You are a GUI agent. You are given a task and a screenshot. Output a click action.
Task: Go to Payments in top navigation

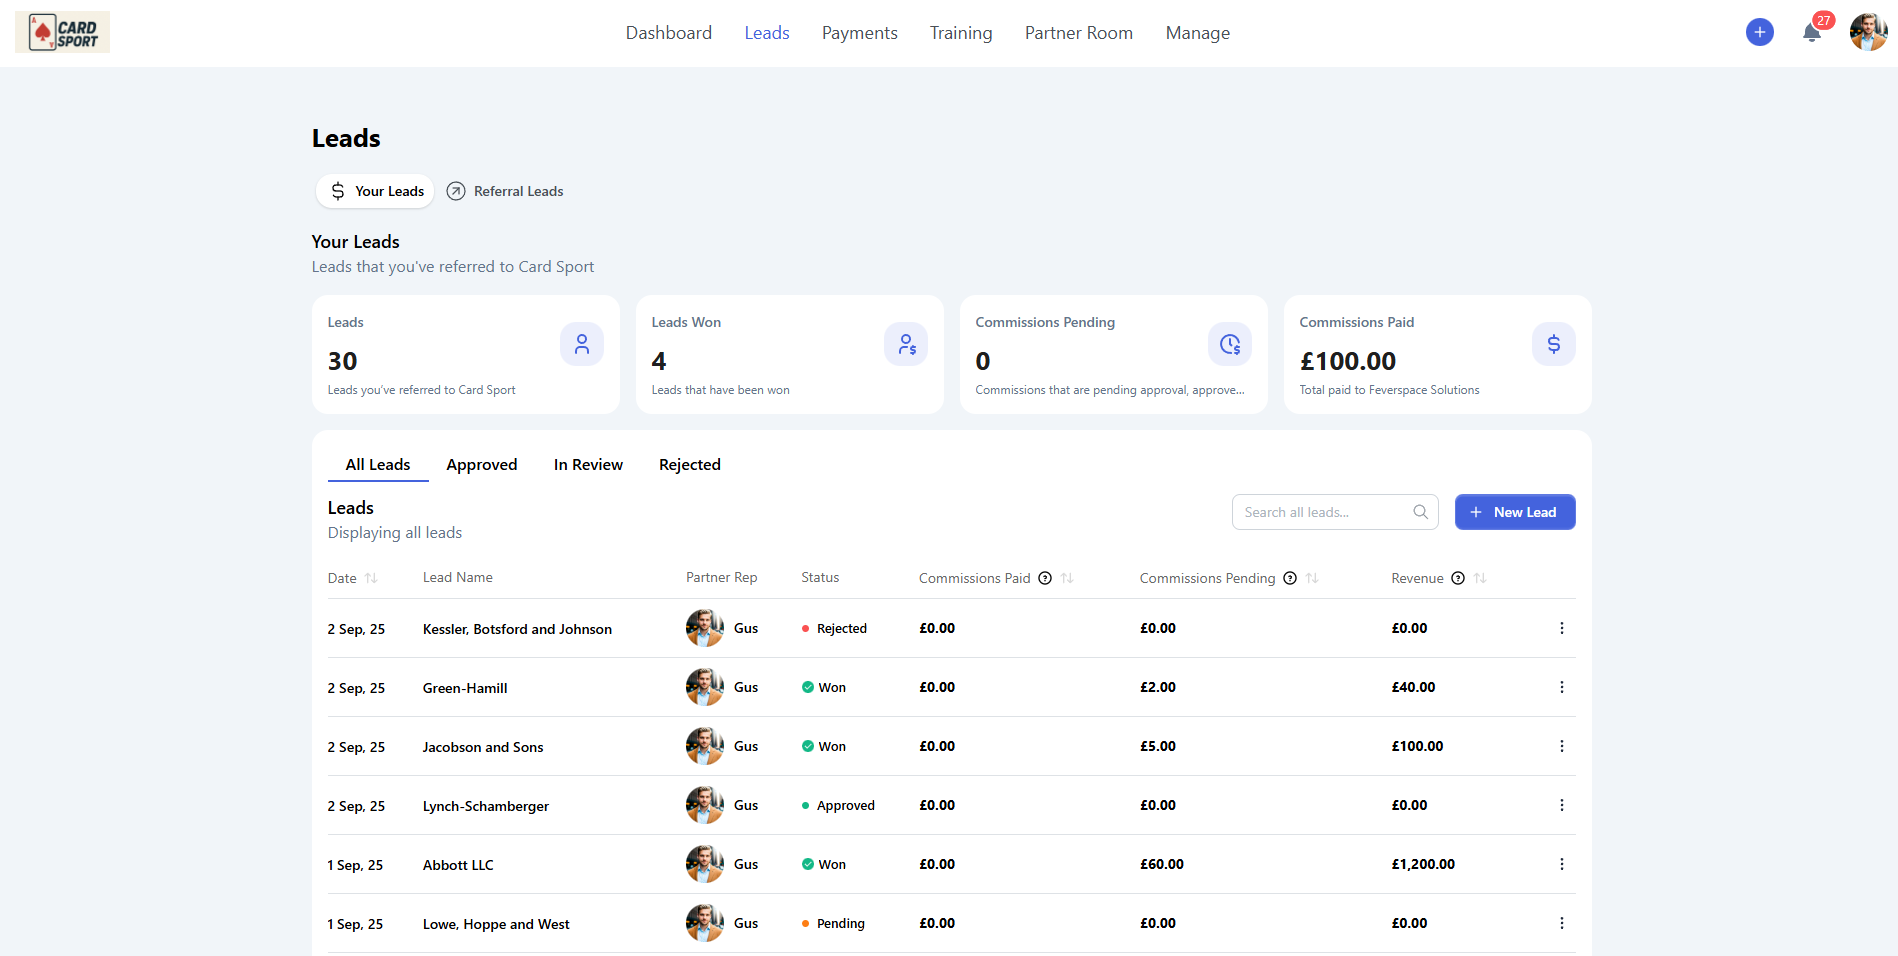(x=859, y=33)
